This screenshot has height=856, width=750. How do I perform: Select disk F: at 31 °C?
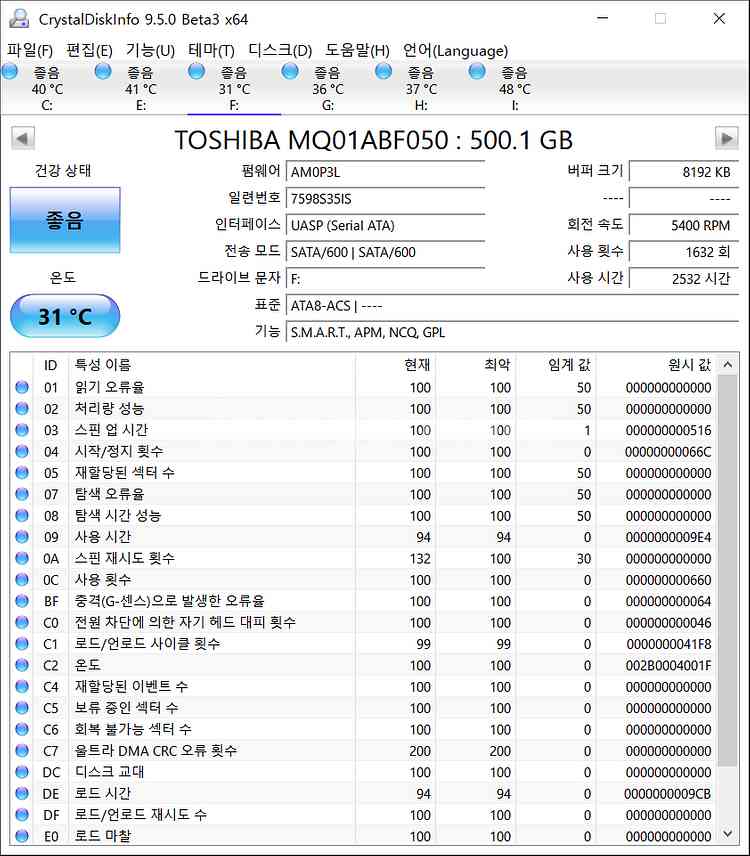coord(234,88)
